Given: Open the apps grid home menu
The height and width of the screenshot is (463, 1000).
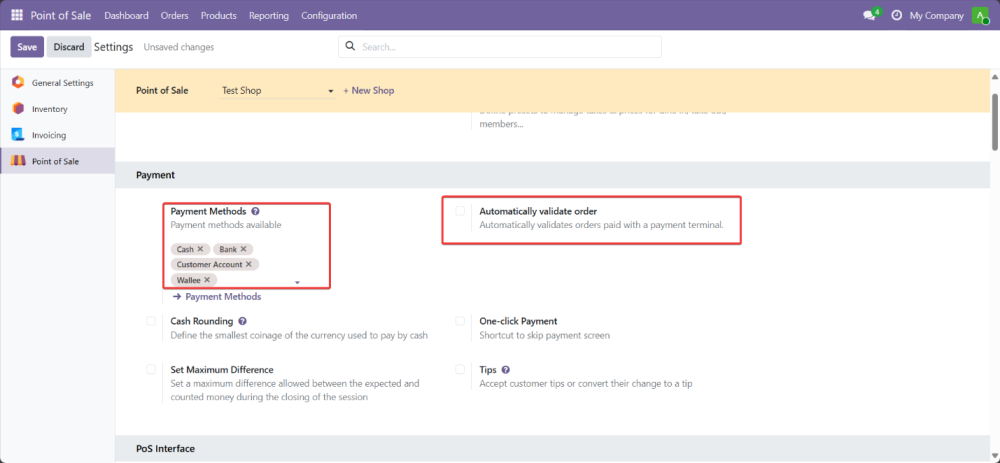Looking at the screenshot, I should tap(17, 16).
